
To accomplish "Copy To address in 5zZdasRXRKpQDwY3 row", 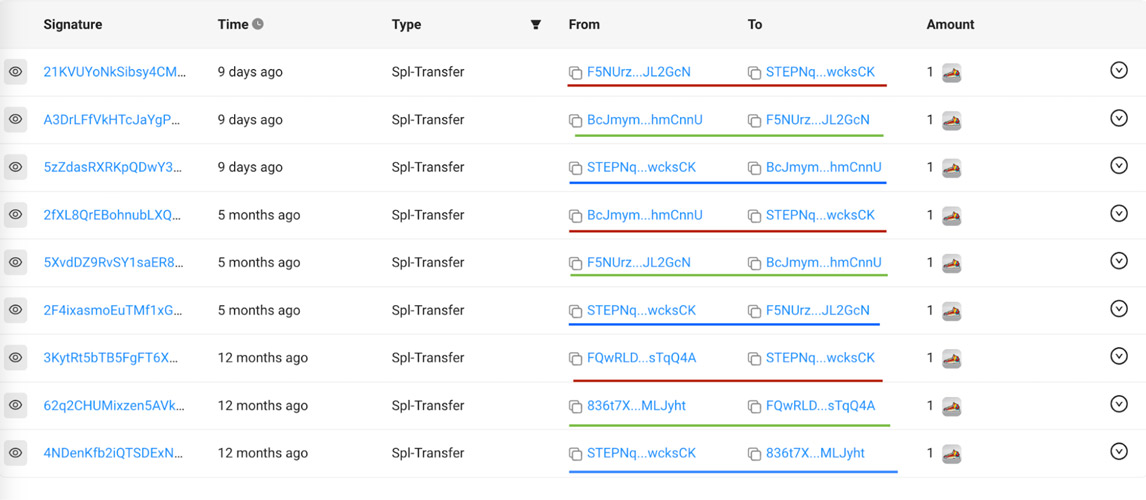I will point(754,168).
